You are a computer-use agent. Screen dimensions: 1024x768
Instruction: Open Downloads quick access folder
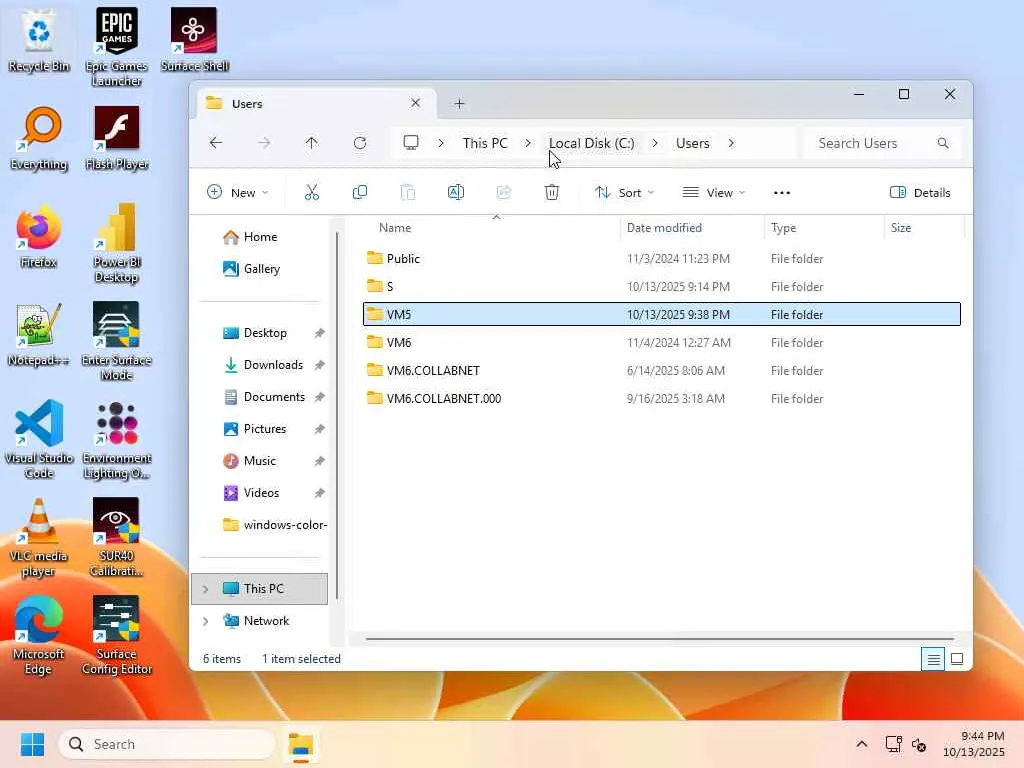[x=263, y=365]
